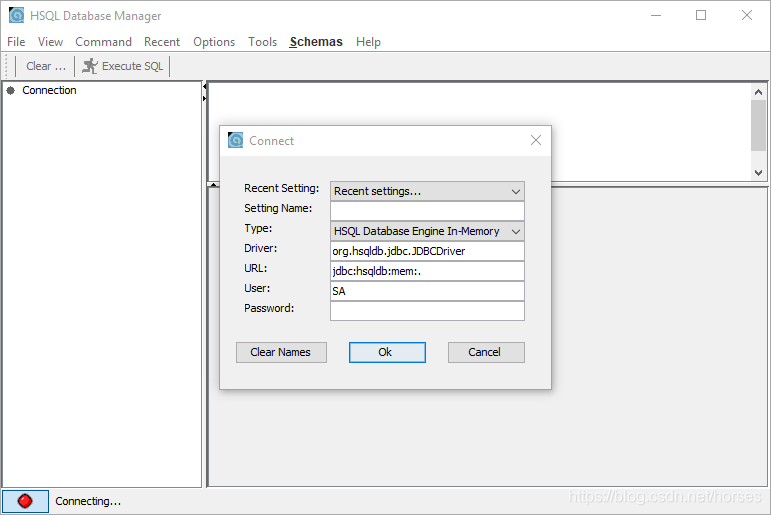Collapse tree pane with left splitter arrow

pos(205,87)
